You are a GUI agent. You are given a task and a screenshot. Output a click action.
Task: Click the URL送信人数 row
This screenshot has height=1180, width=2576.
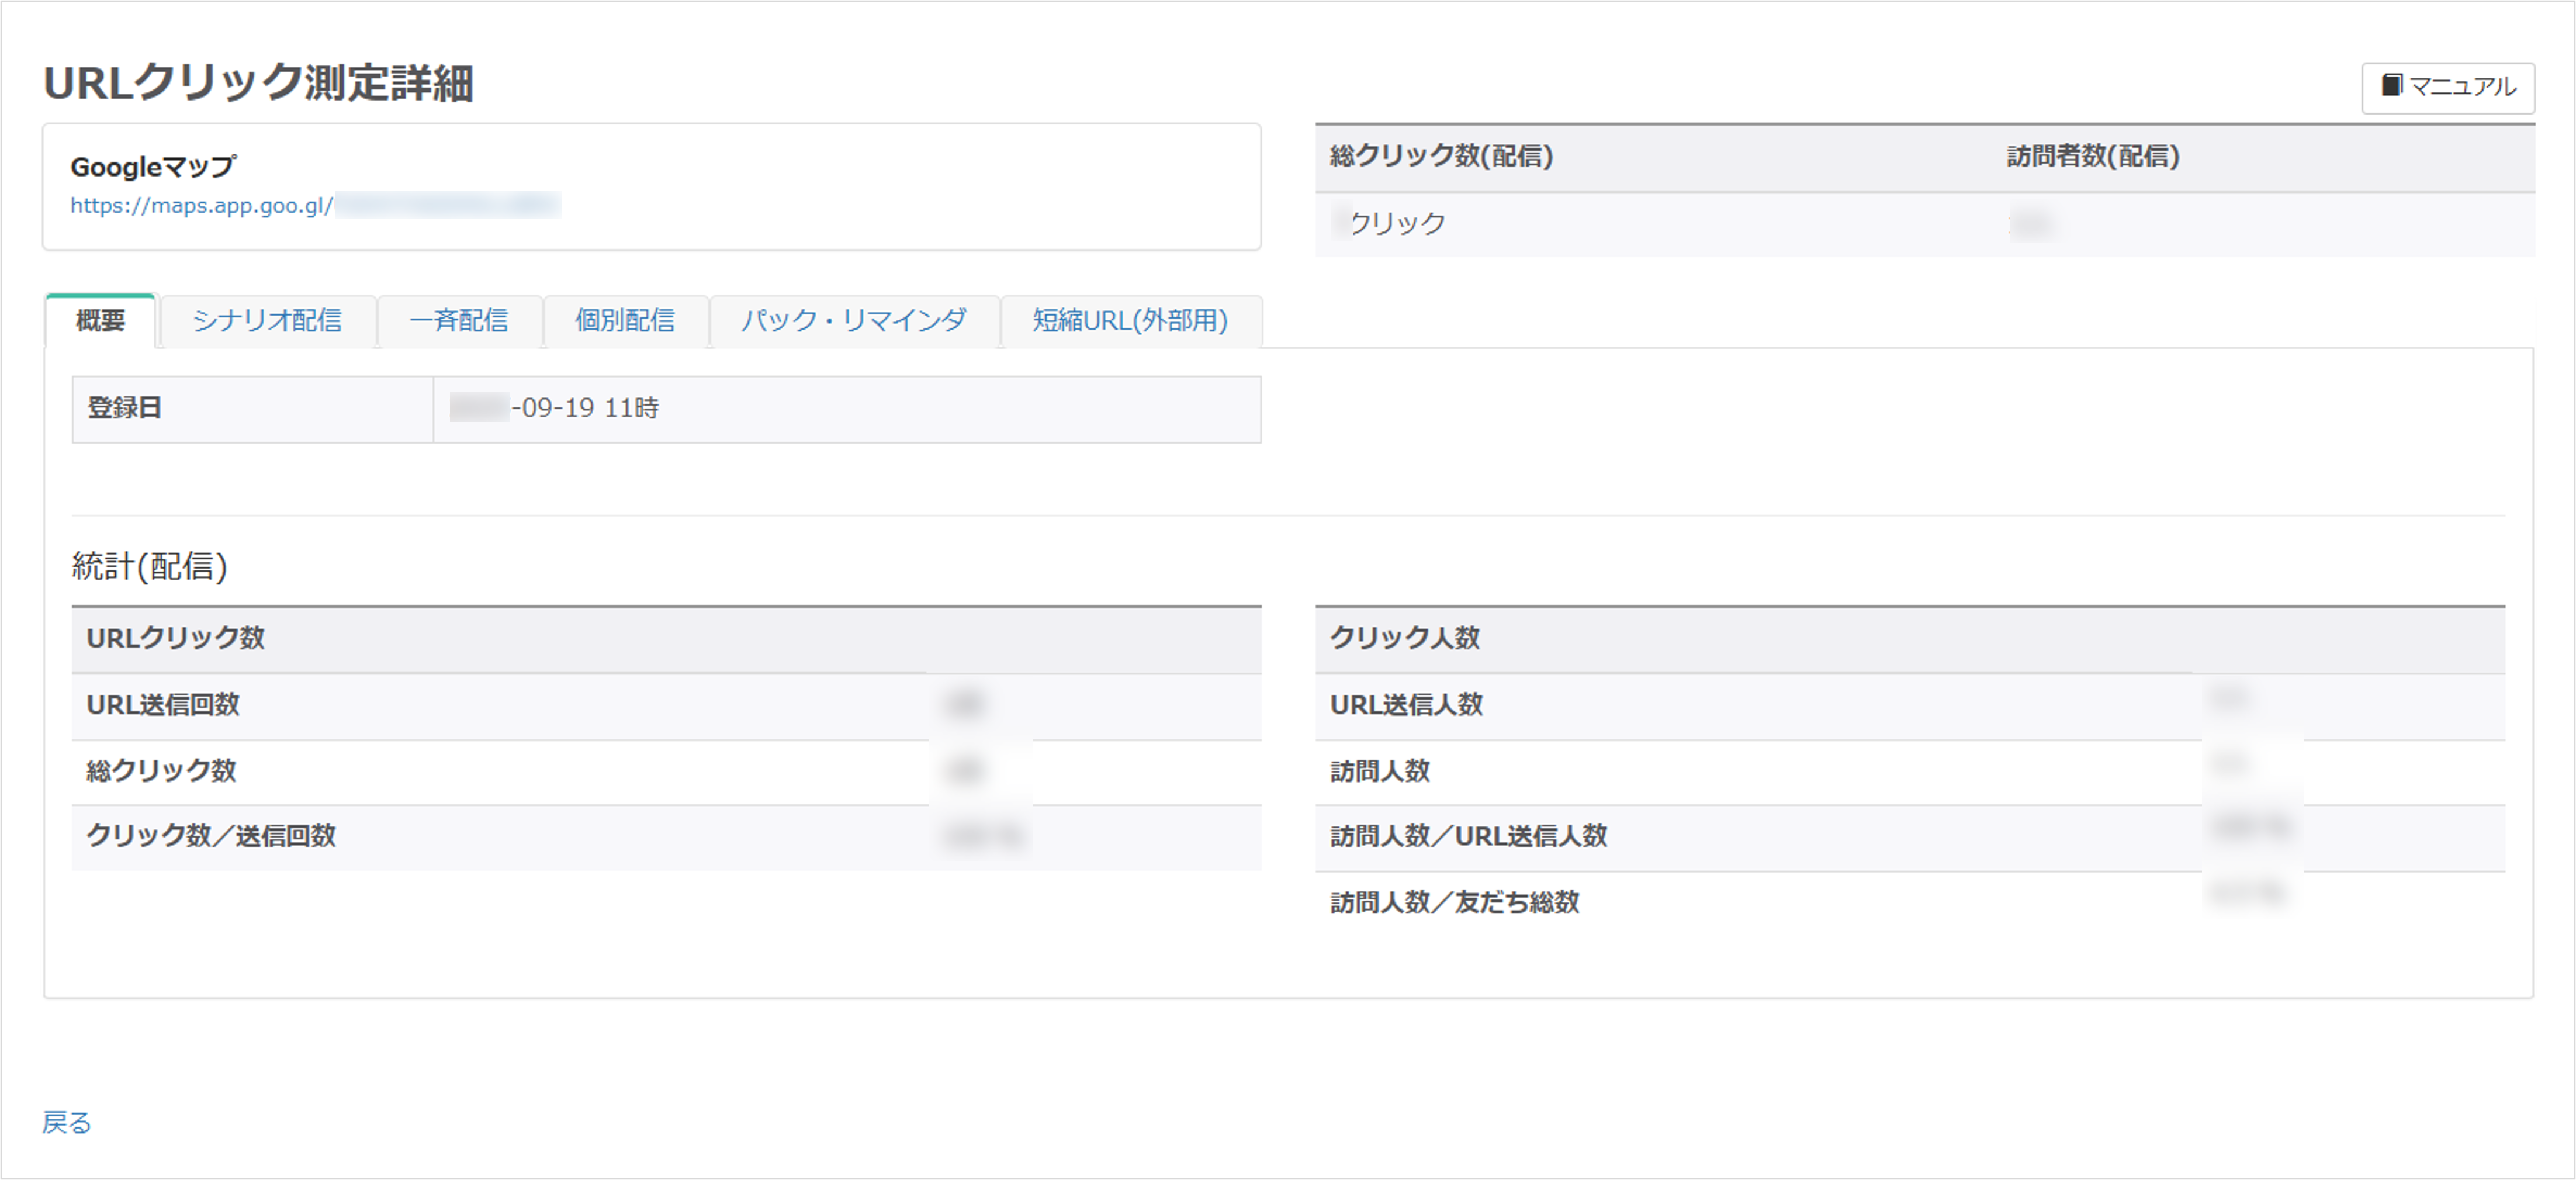[1406, 705]
